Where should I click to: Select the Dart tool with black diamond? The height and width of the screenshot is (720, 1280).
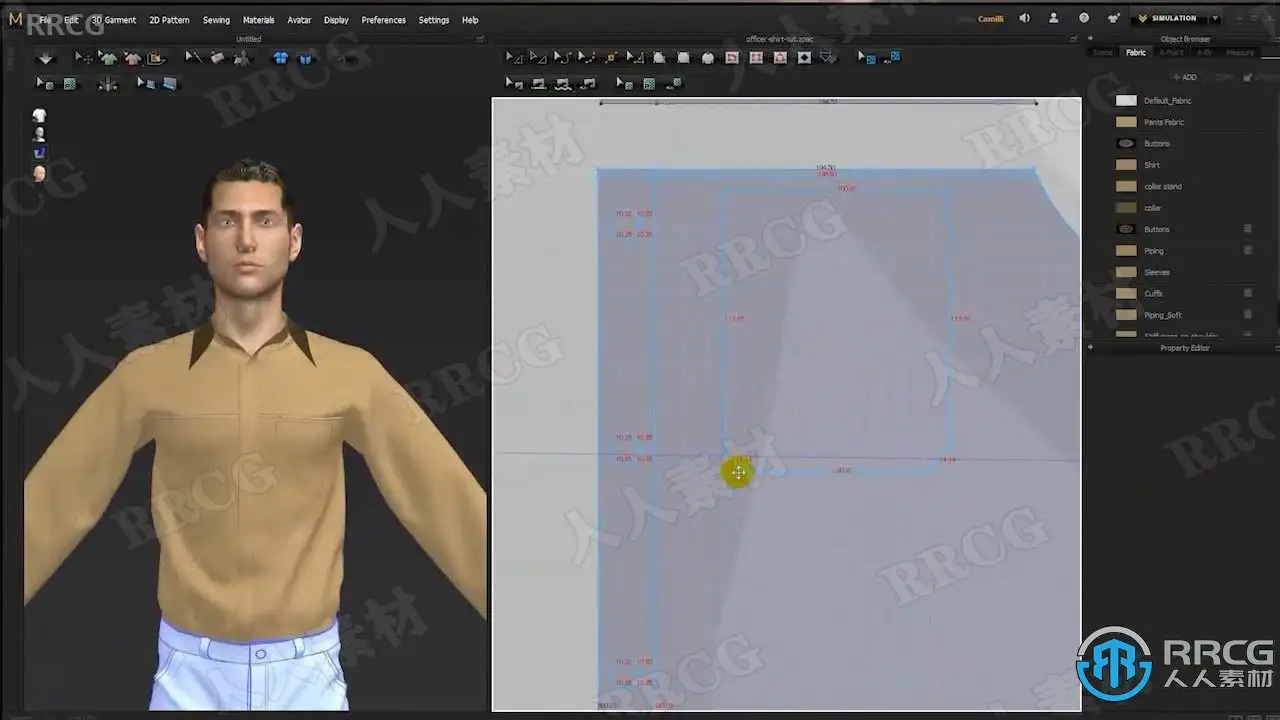tap(804, 58)
